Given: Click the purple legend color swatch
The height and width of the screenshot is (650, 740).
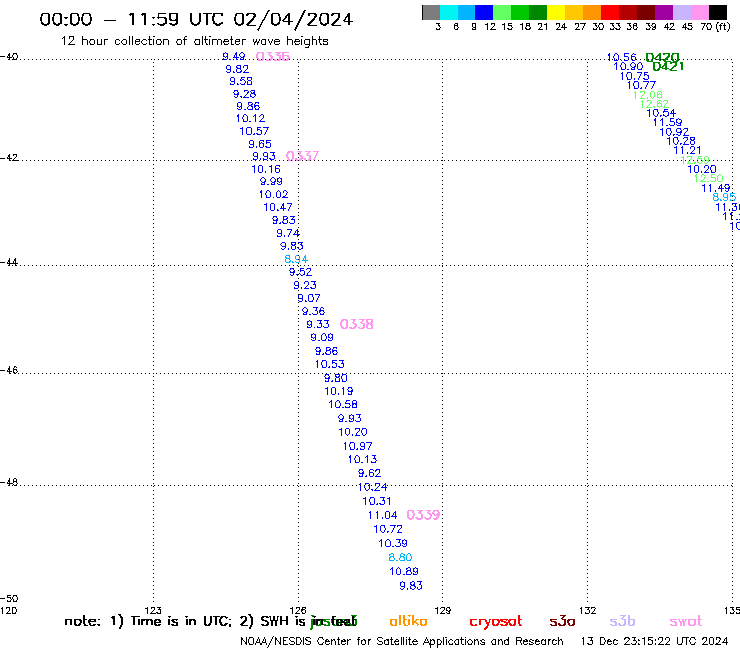Looking at the screenshot, I should point(664,12).
